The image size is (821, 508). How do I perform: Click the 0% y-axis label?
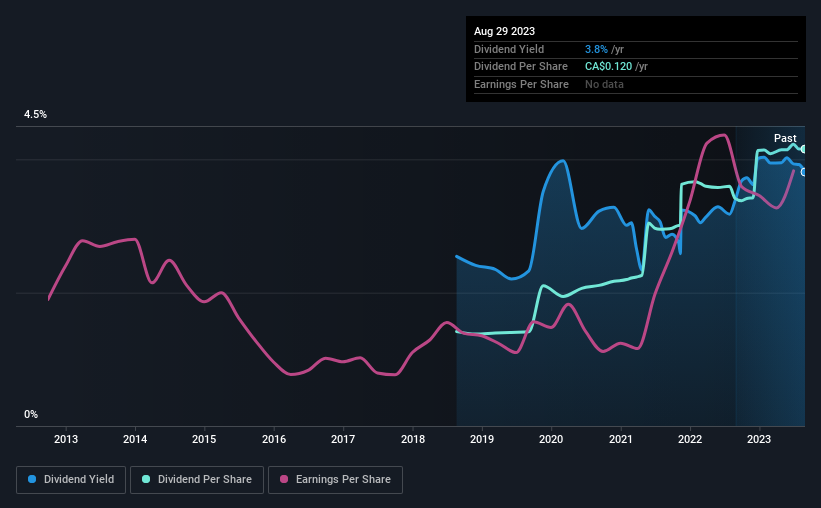31,414
